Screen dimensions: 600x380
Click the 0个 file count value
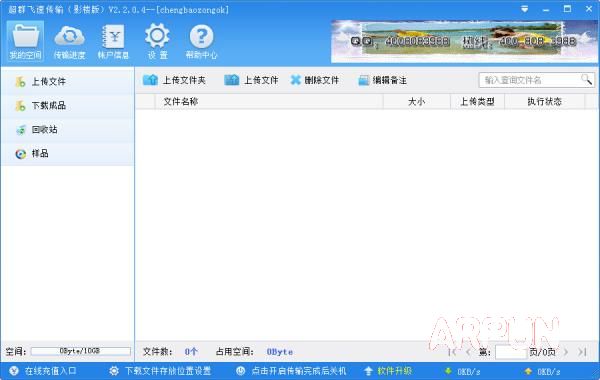(191, 352)
